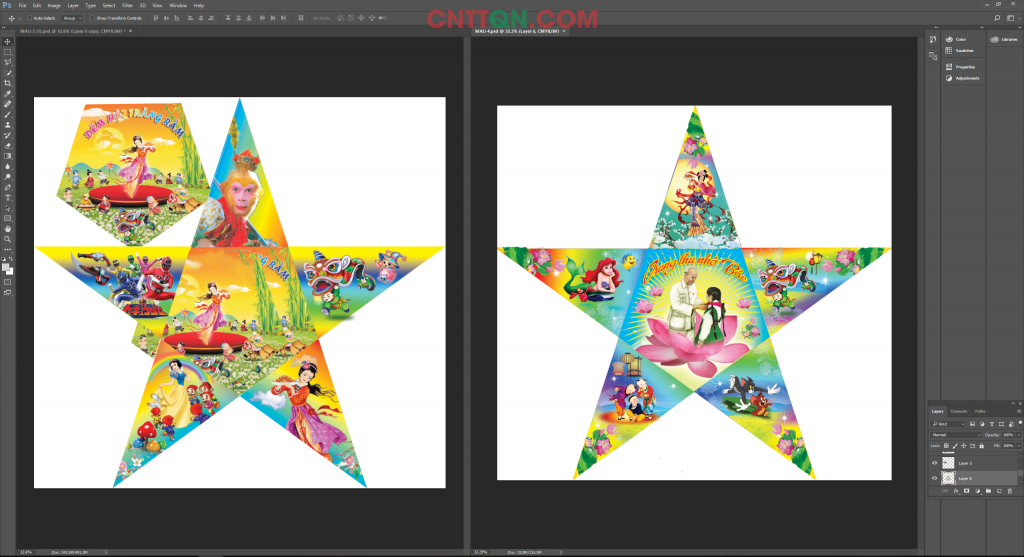Select the Pen tool
Screen dimensions: 1024x557
pos(8,187)
